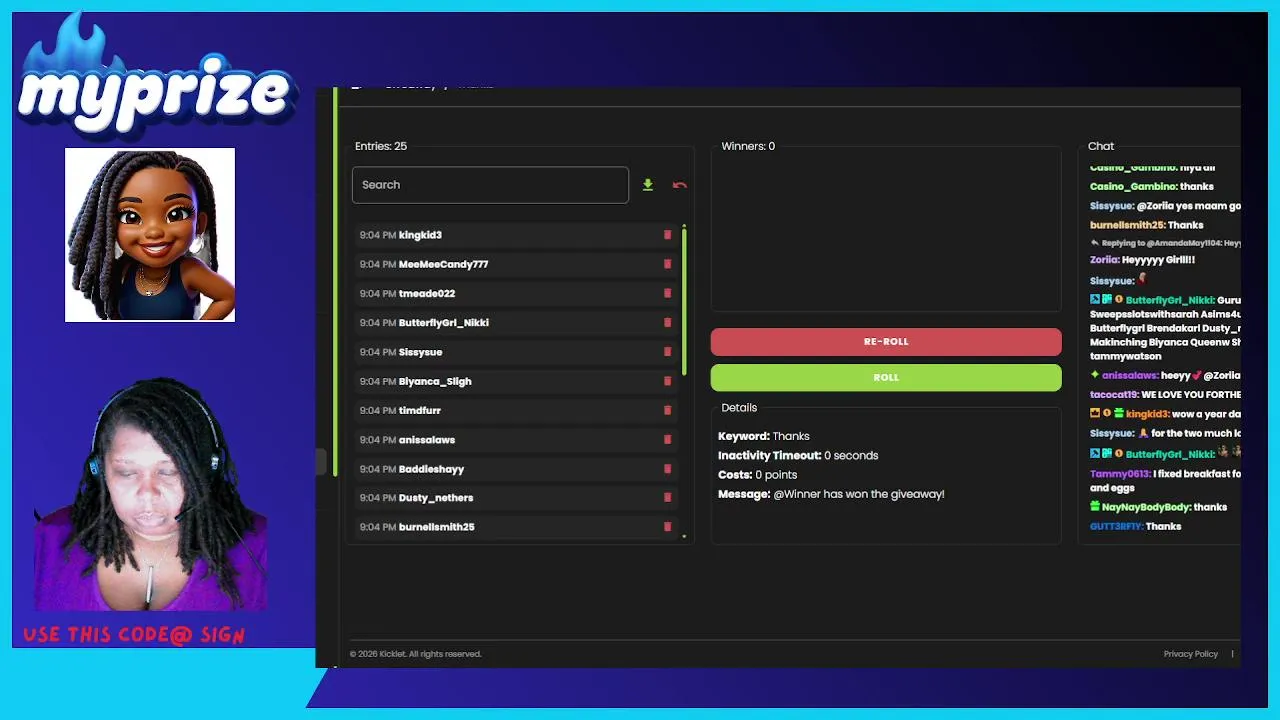Click GUTT3RFLY chat message
1280x720 pixels.
pyautogui.click(x=1136, y=526)
